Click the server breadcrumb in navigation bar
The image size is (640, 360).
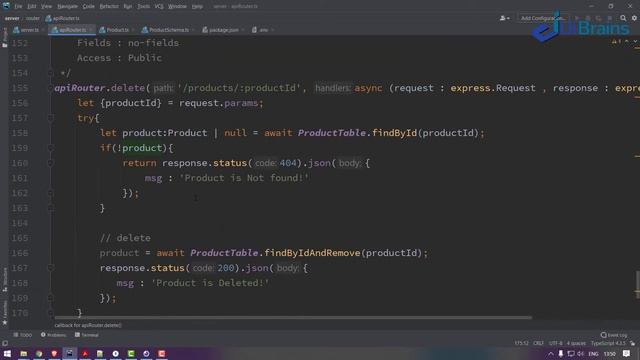tap(12, 18)
